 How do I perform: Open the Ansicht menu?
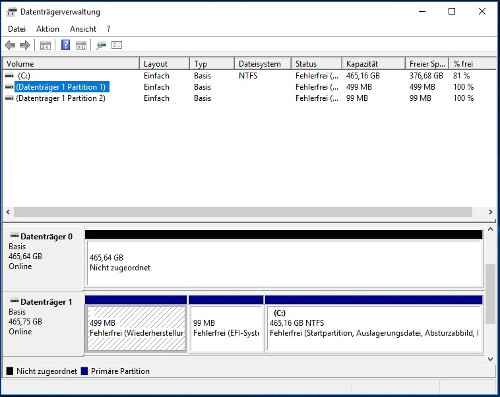tap(83, 29)
